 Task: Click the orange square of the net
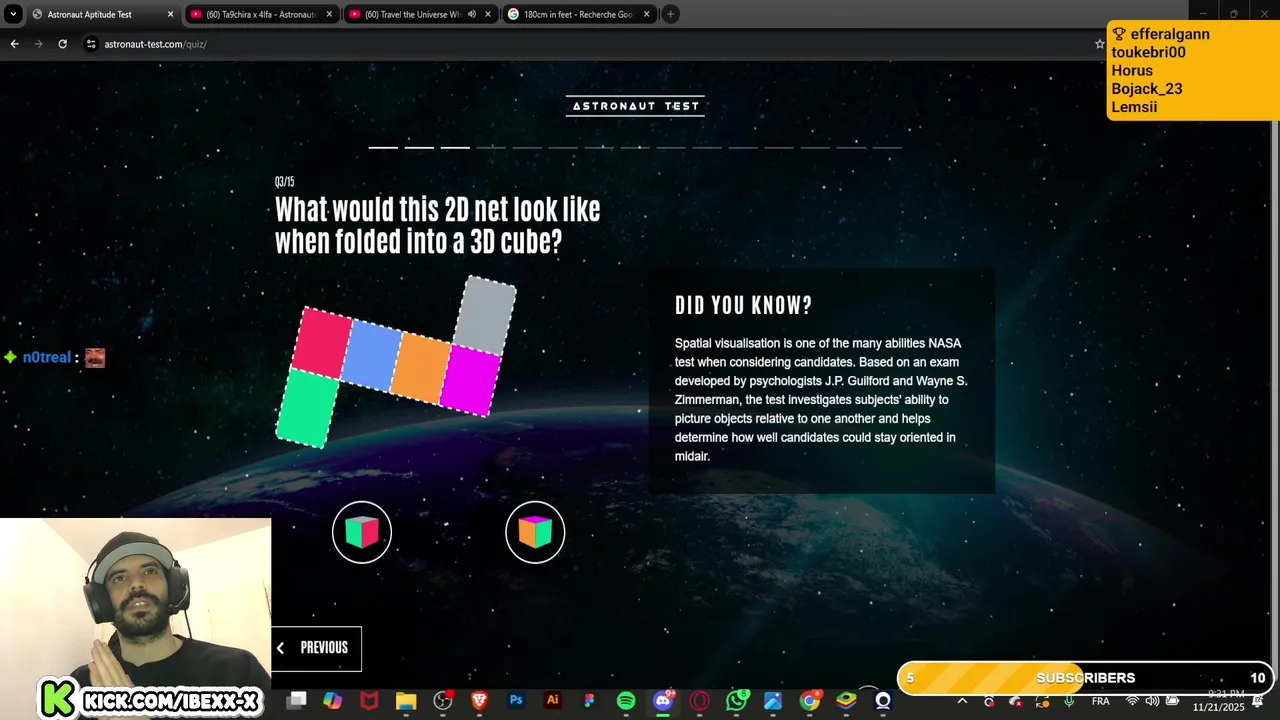tap(421, 367)
